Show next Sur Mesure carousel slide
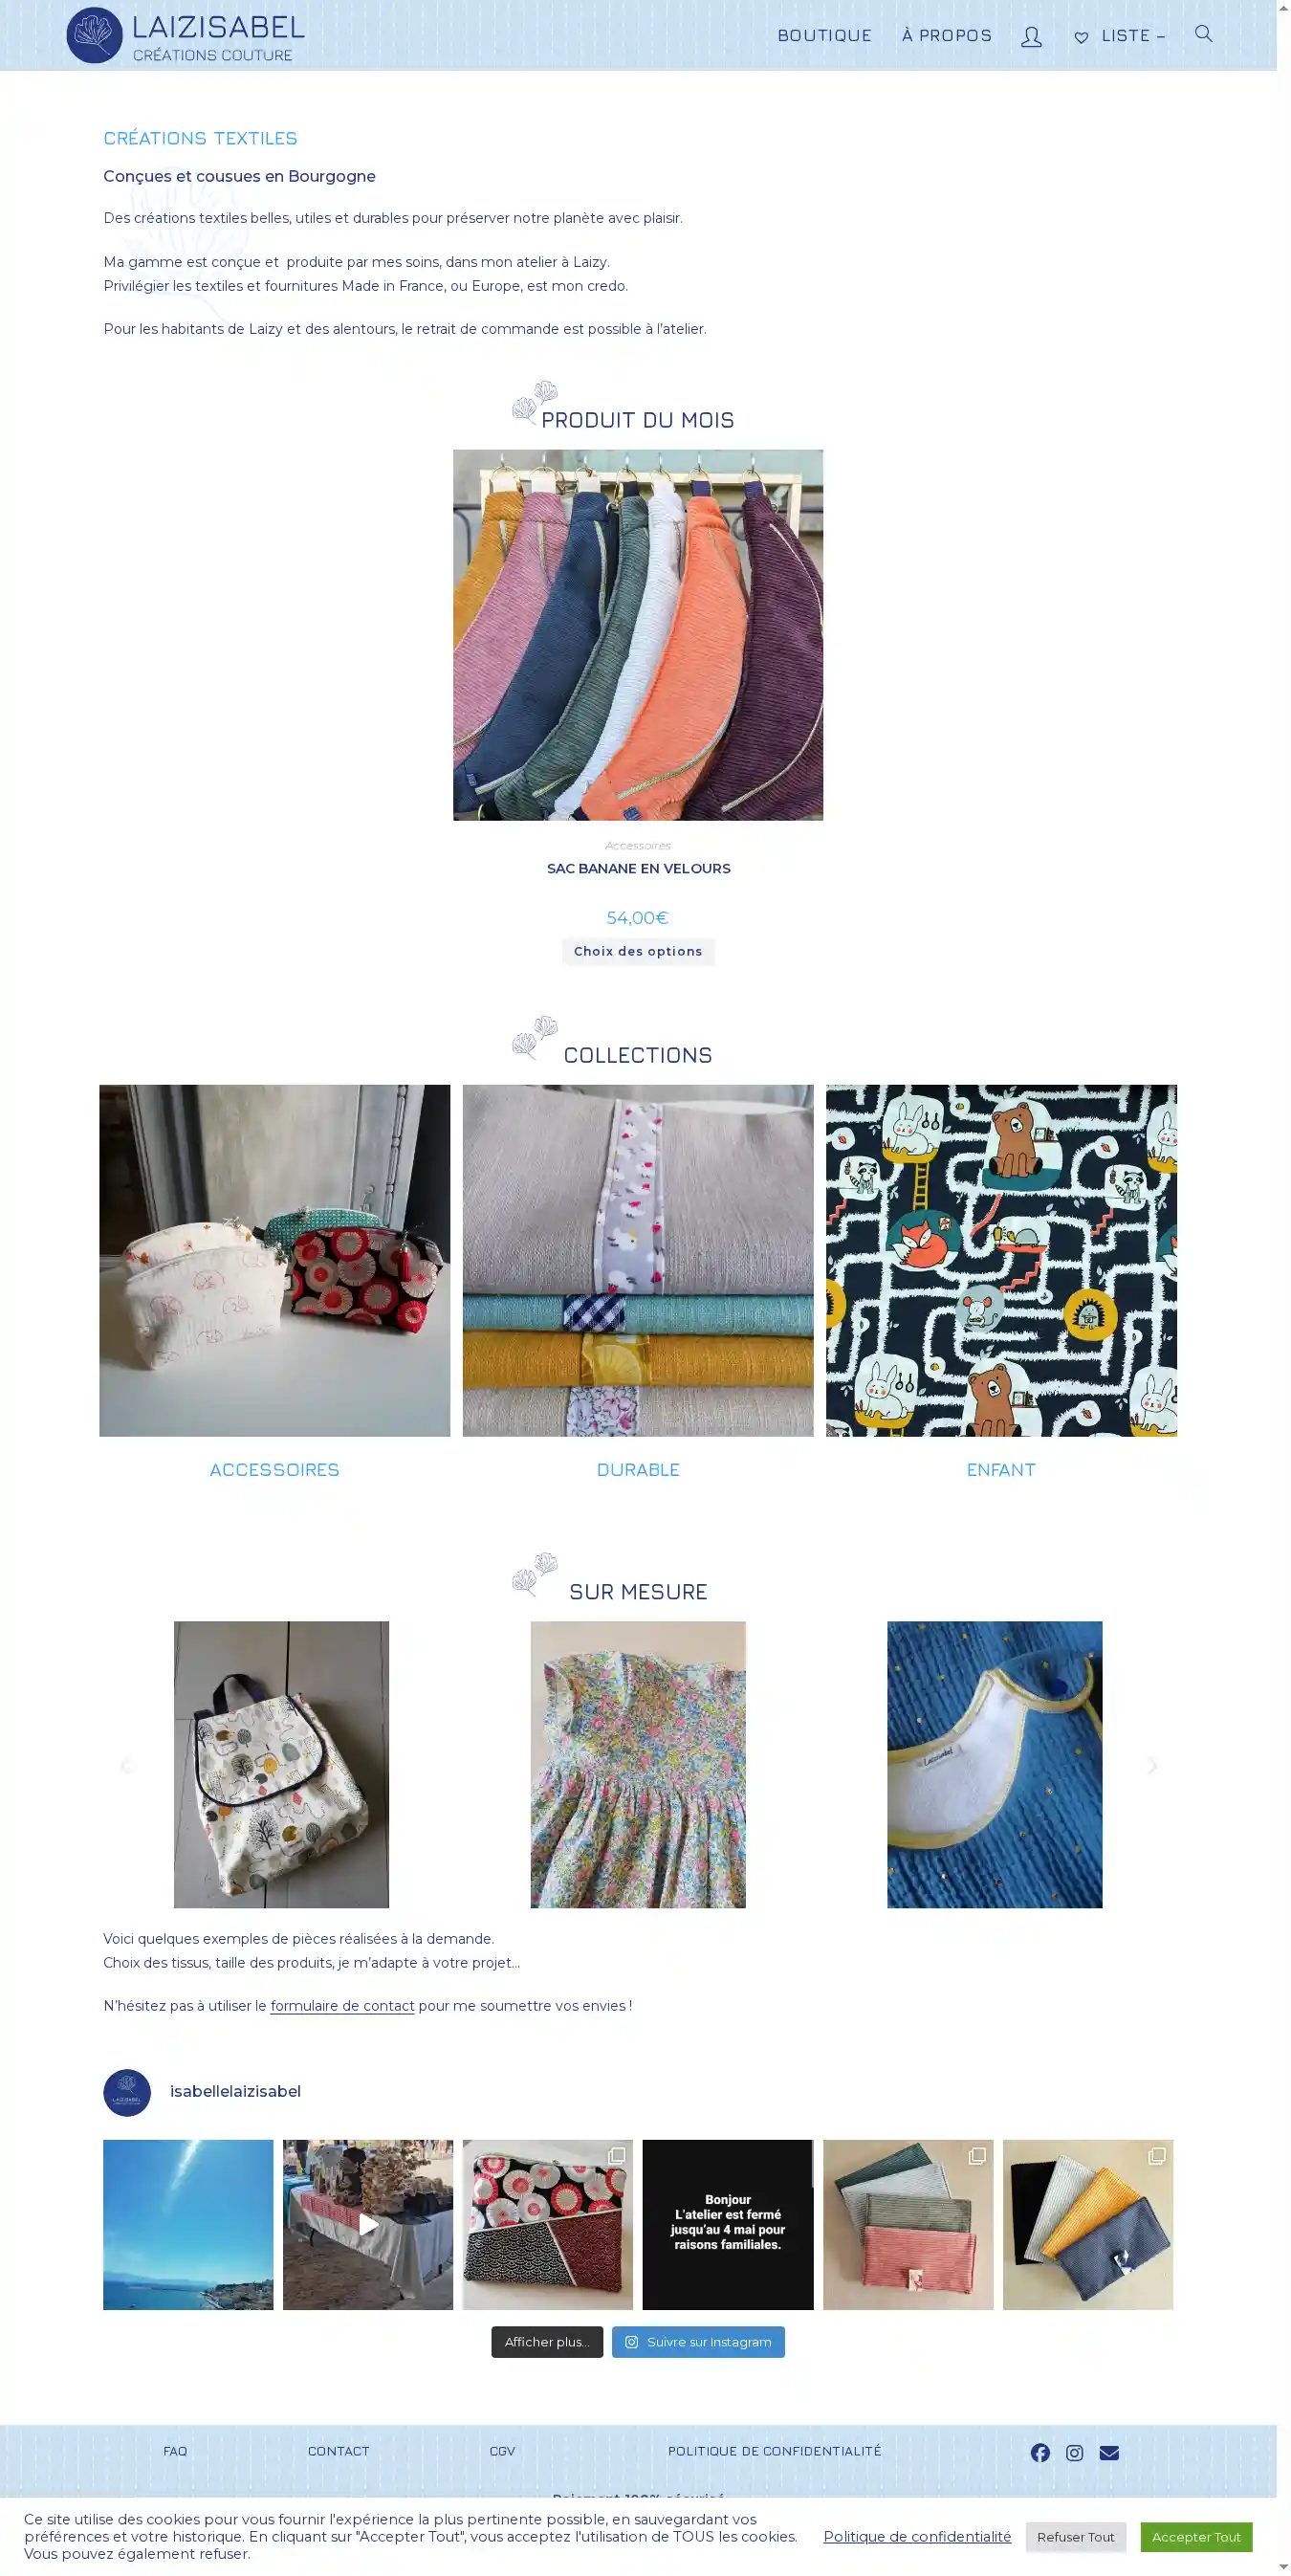Screen dimensions: 1291x2576 pyautogui.click(x=1152, y=1765)
